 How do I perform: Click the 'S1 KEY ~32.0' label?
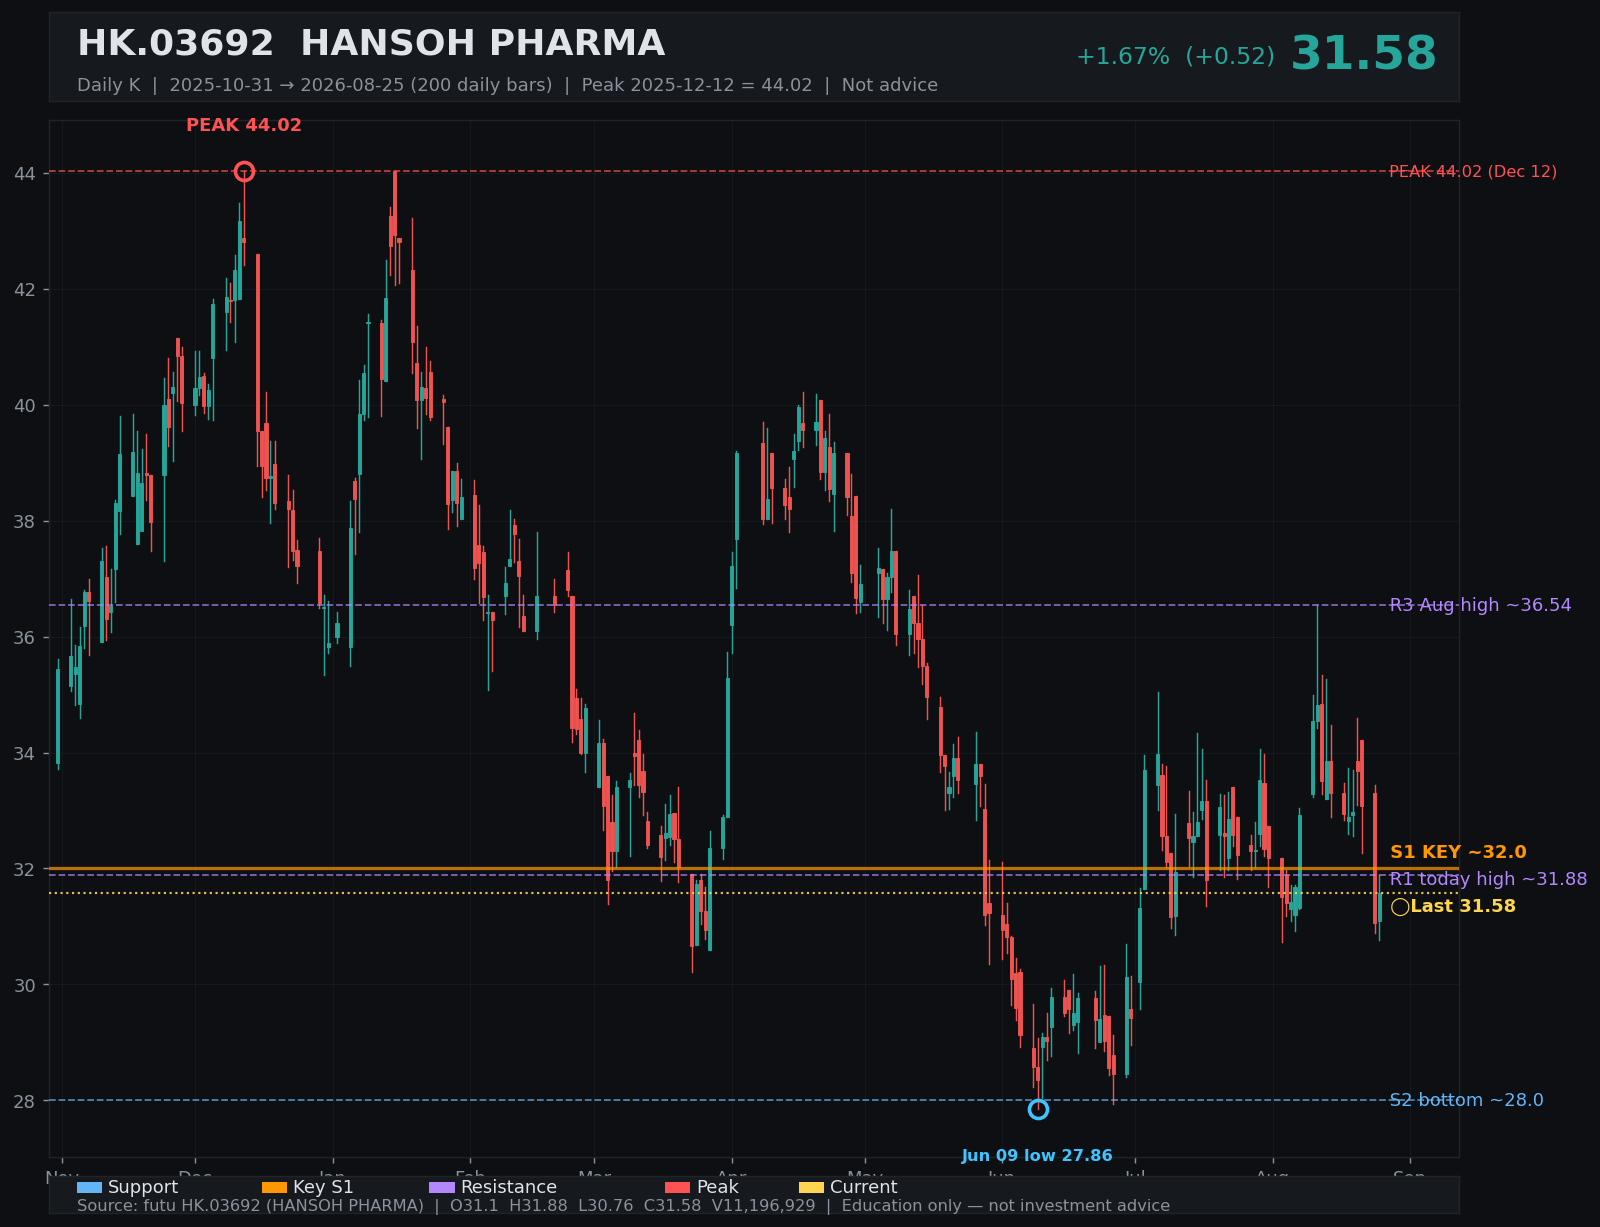[x=1458, y=852]
